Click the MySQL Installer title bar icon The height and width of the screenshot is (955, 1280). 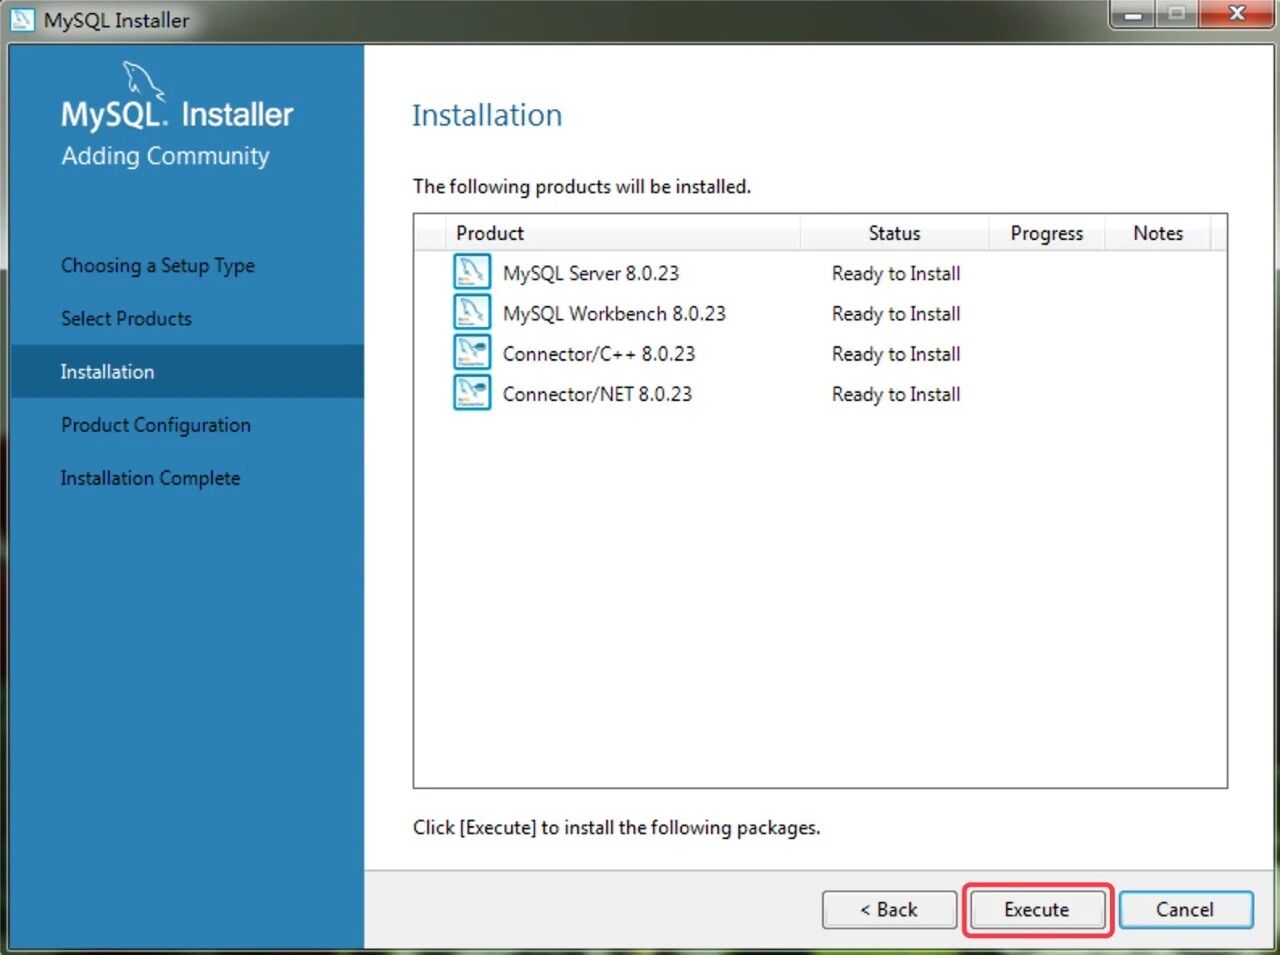22,19
